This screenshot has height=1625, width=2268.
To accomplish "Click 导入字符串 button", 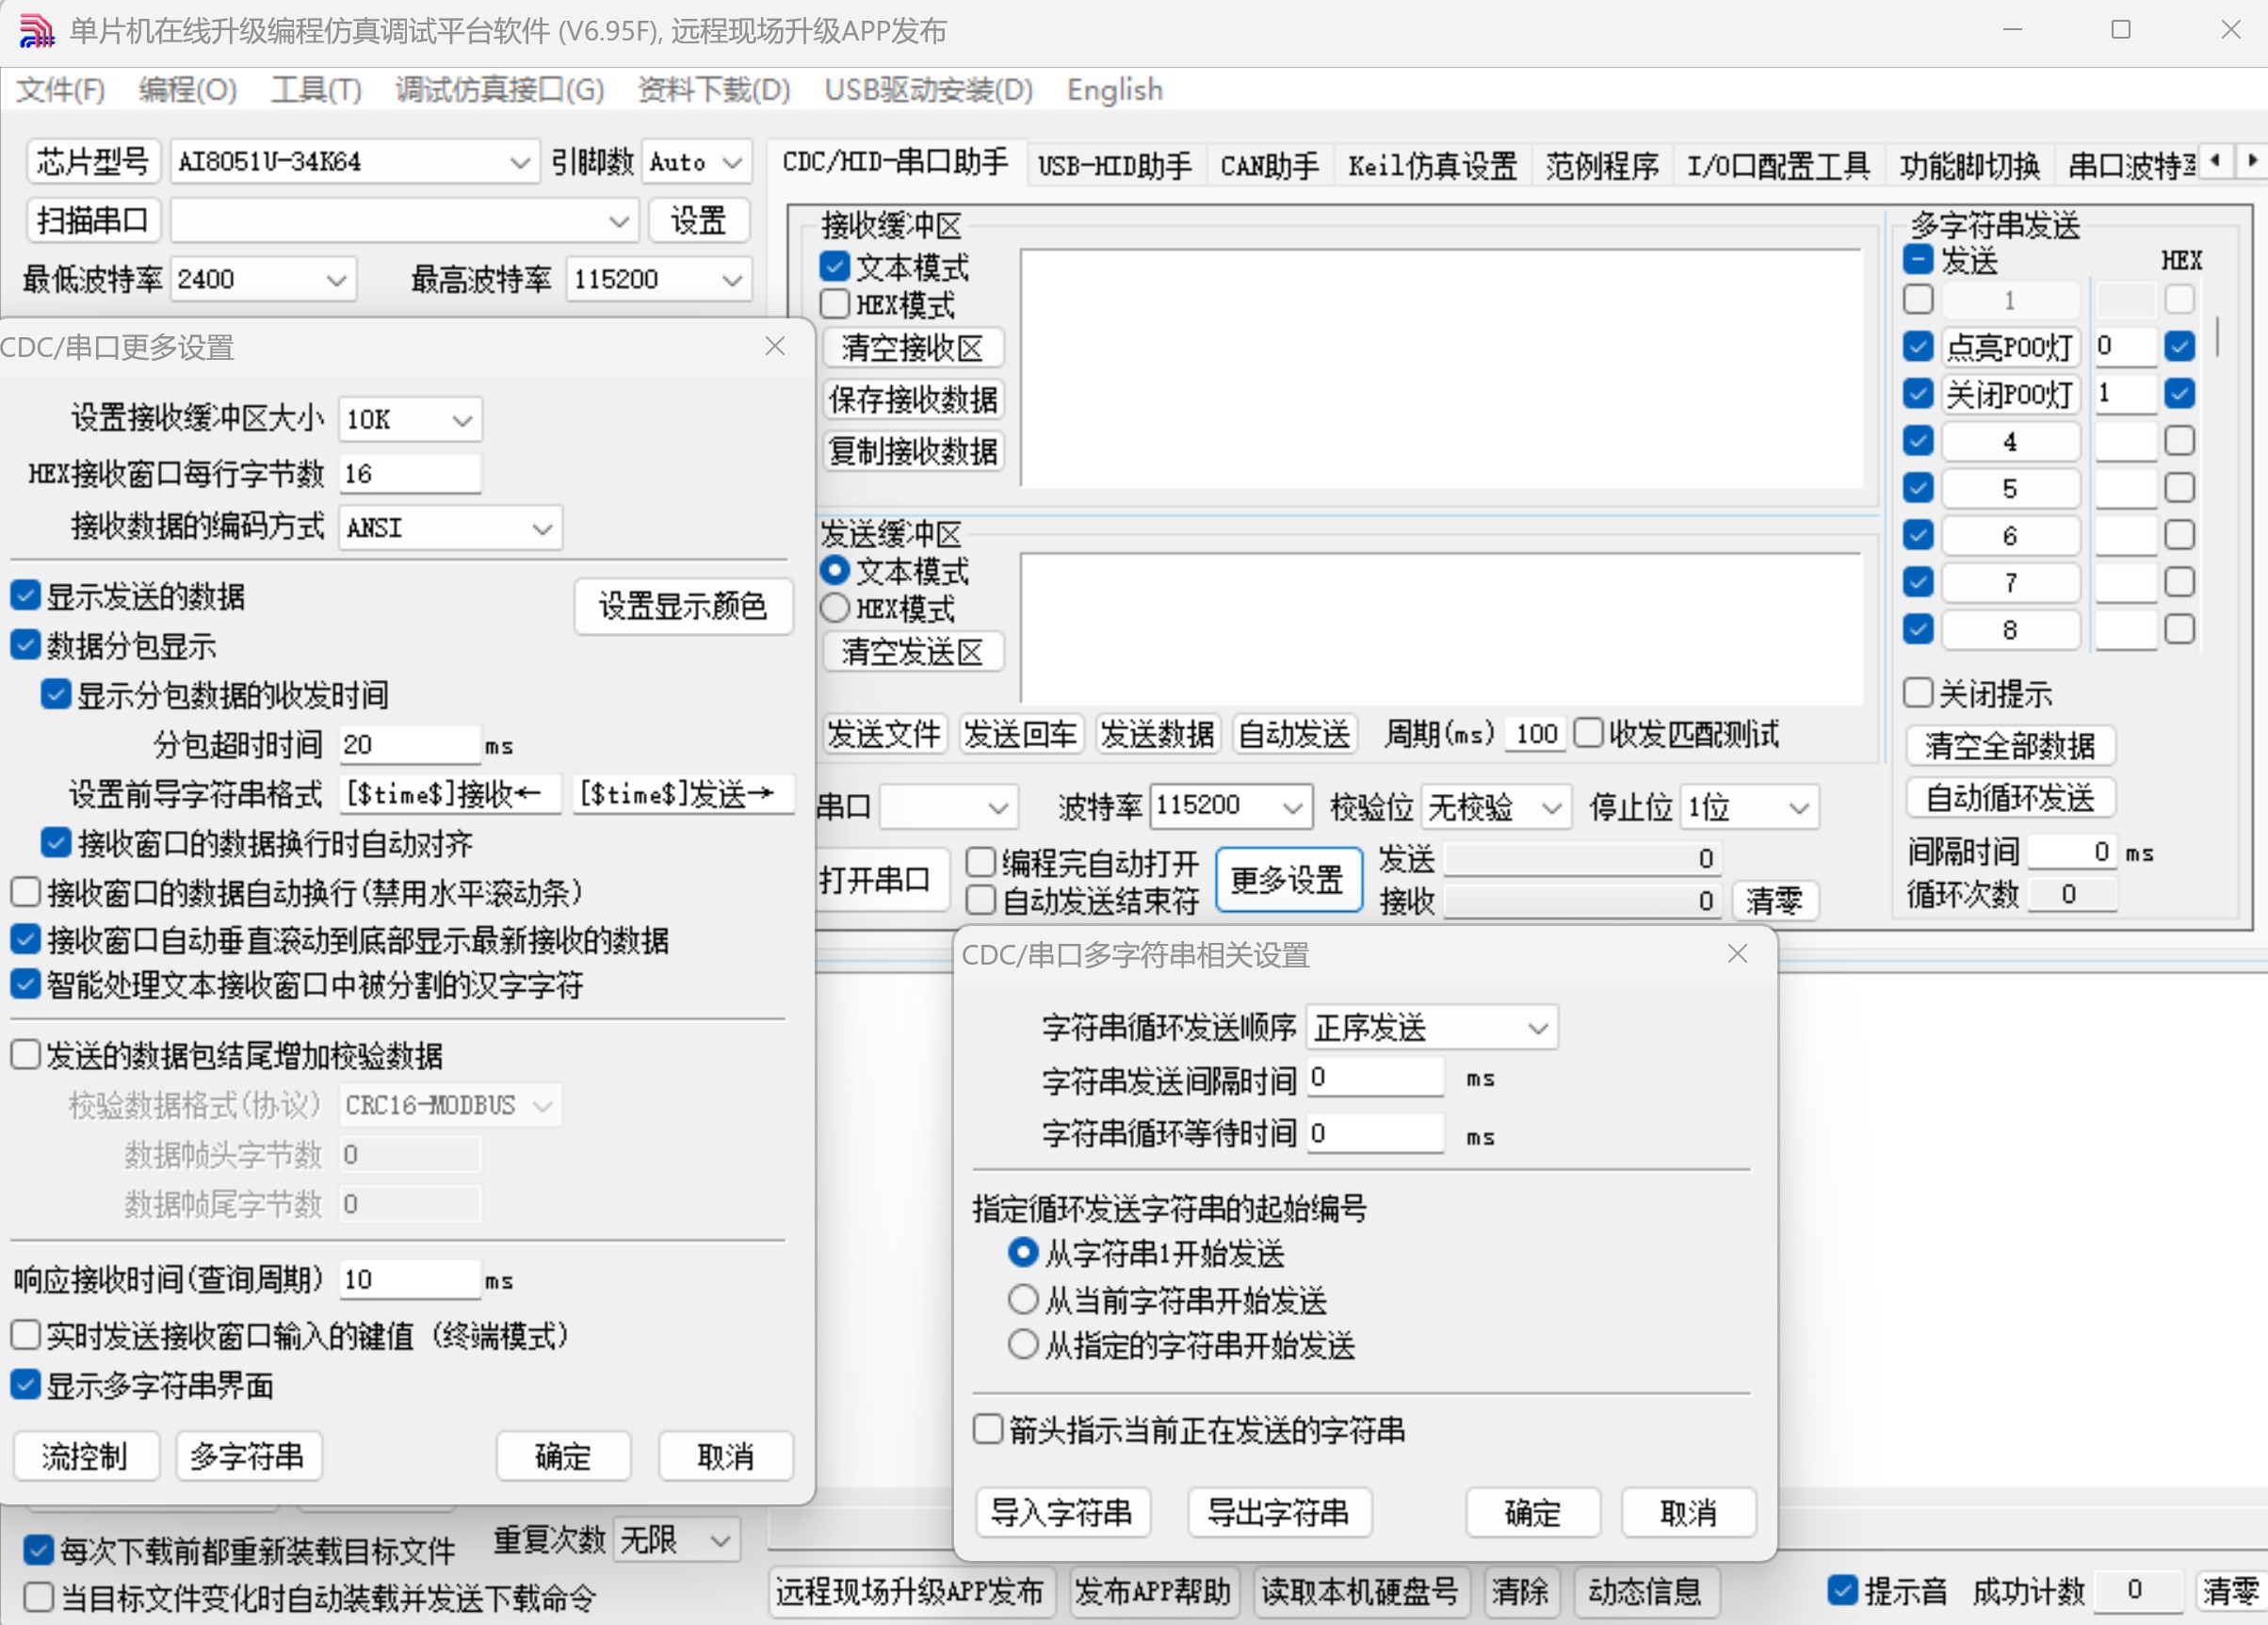I will point(1062,1512).
